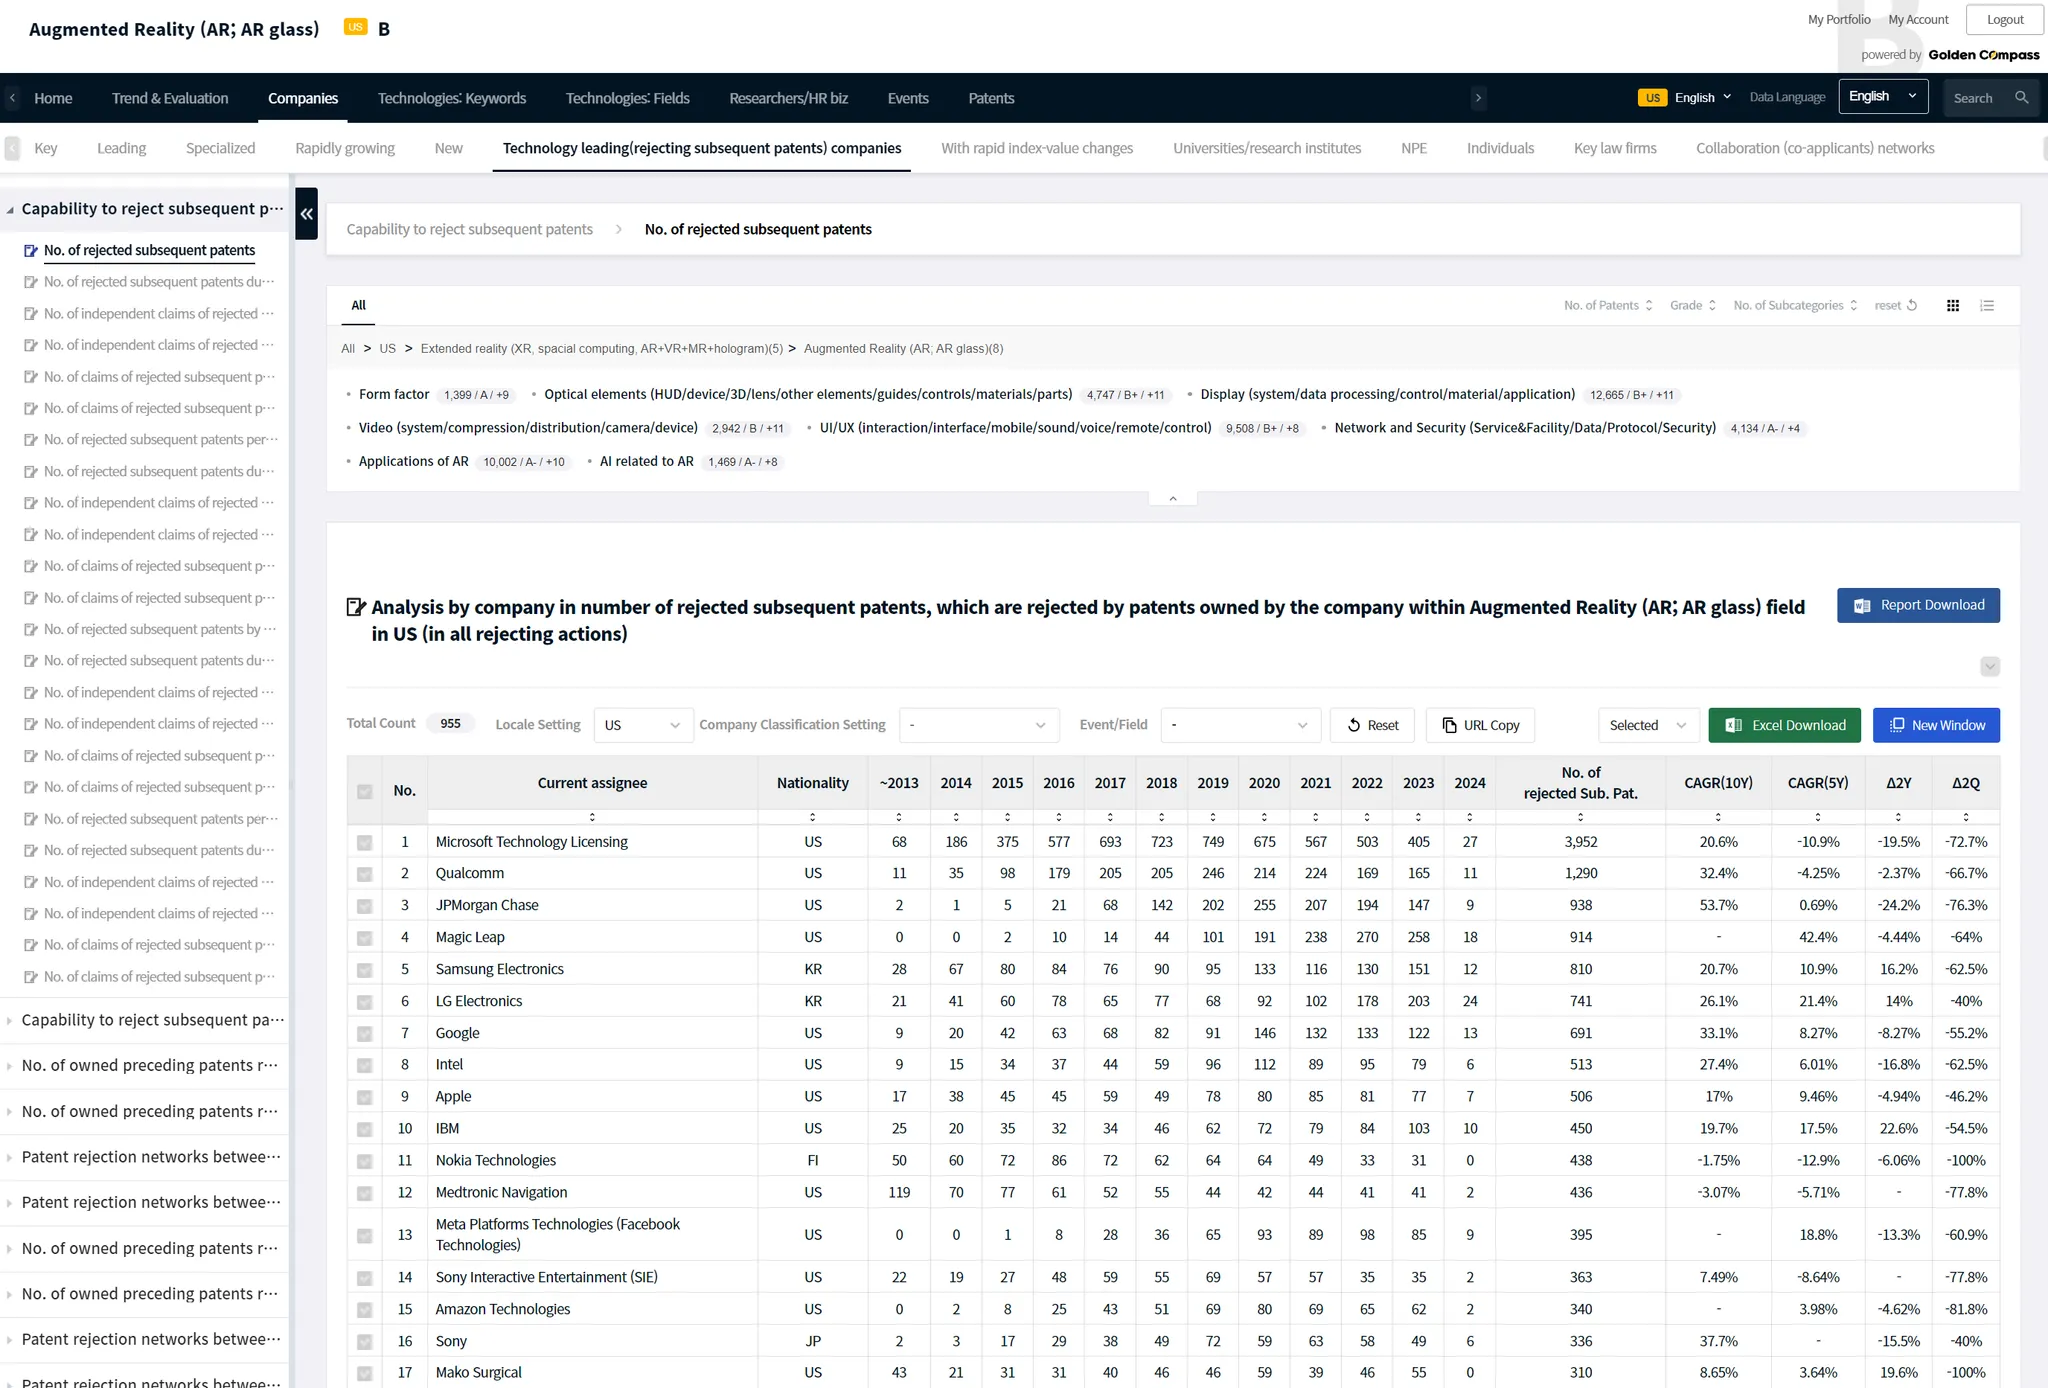Screen dimensions: 2048x1388
Task: Collapse category panel with up chevron
Action: tap(1173, 498)
